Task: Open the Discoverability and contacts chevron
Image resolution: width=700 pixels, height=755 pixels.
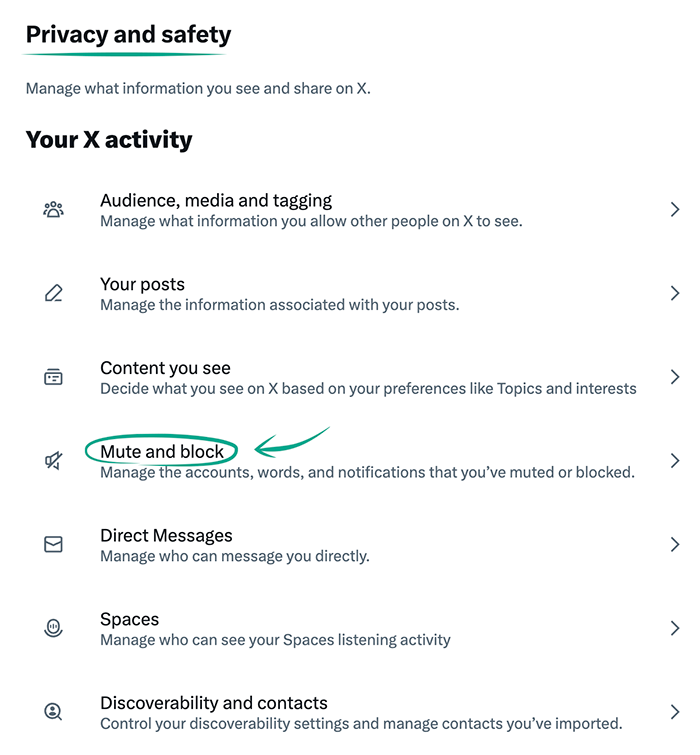Action: coord(675,712)
